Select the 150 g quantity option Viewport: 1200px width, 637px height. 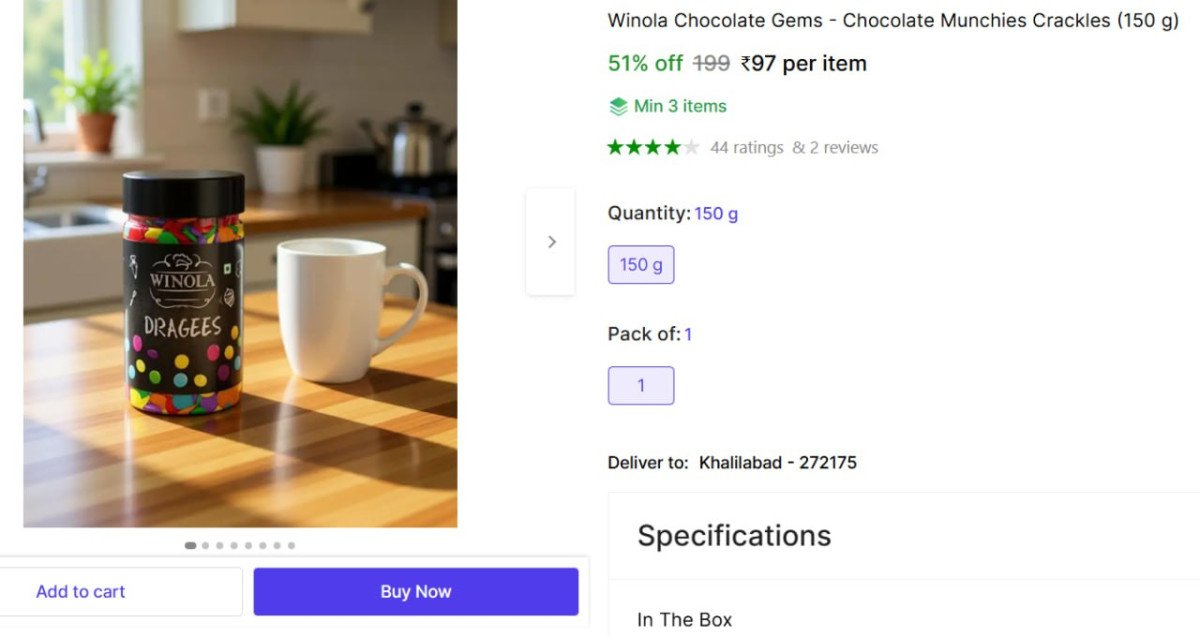(x=641, y=265)
